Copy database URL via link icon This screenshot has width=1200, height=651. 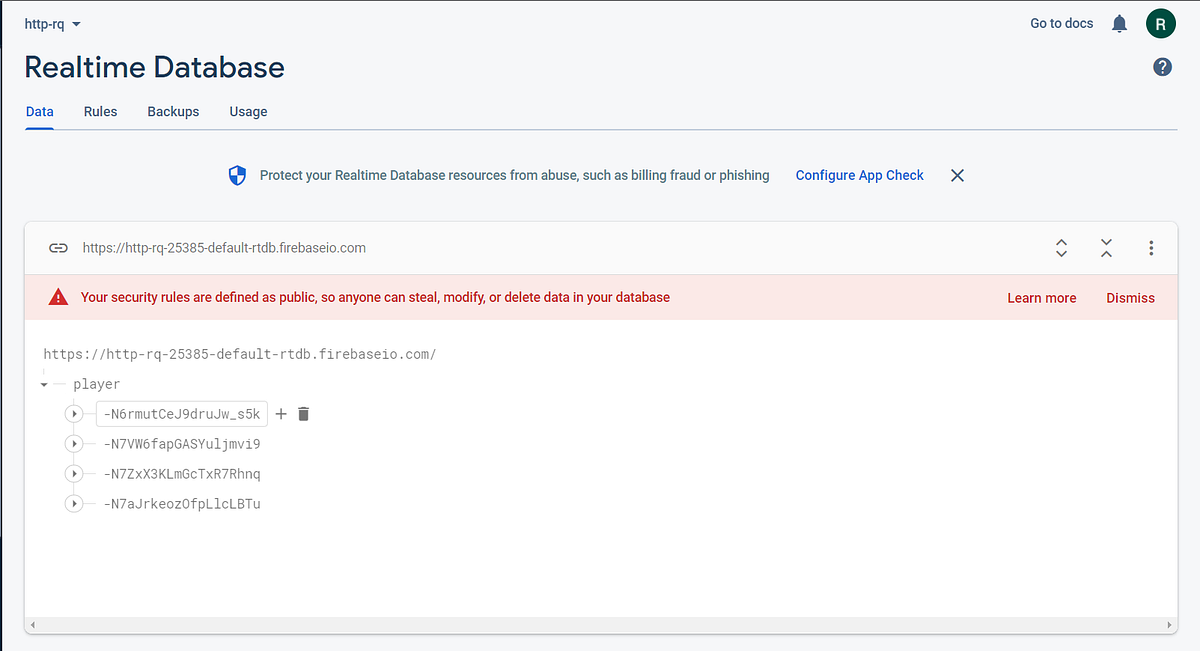pos(59,248)
